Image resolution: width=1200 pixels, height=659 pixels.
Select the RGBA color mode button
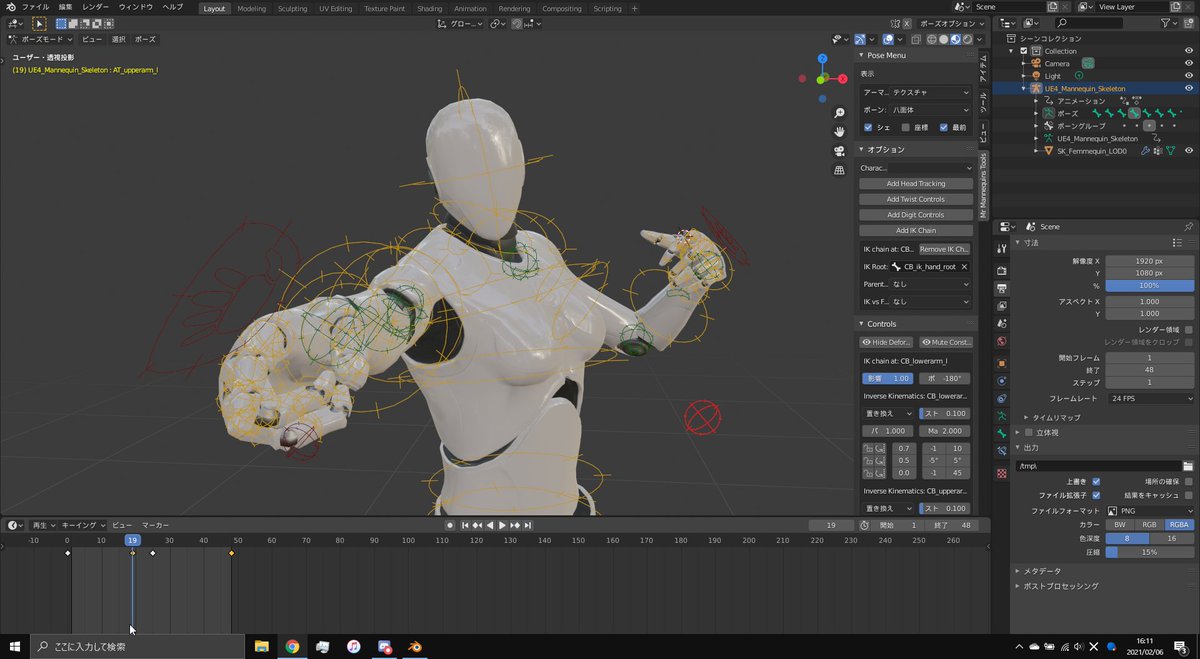click(1180, 524)
